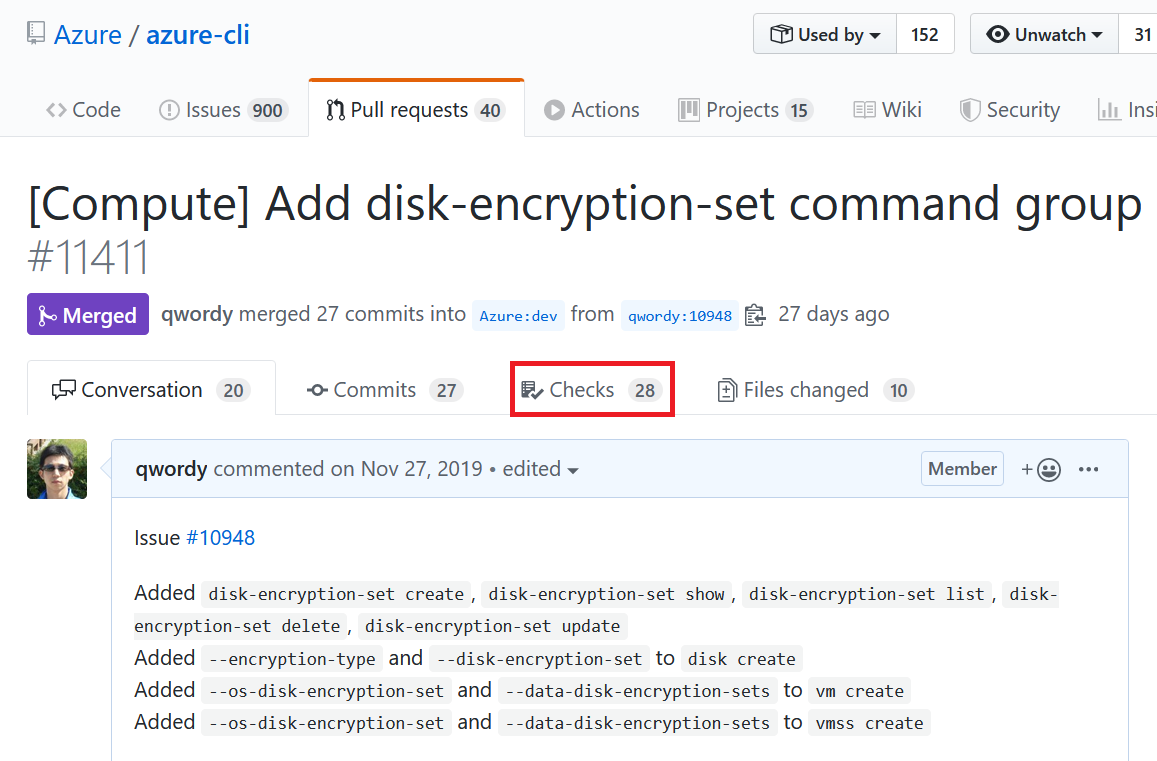Open the Projects tab
This screenshot has width=1157, height=761.
pyautogui.click(x=745, y=110)
